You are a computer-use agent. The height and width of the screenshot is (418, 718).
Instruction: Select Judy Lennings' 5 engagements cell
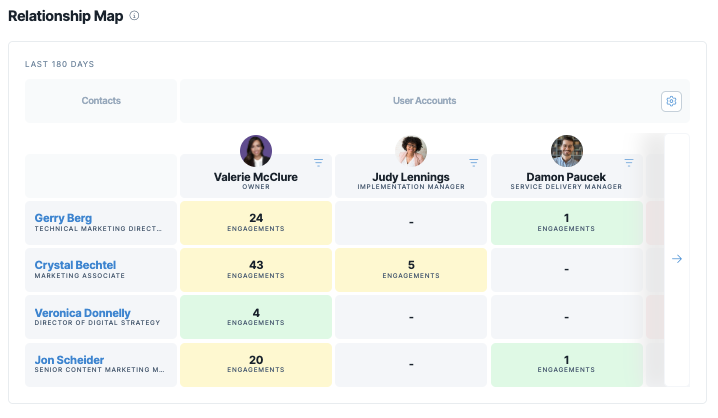(x=411, y=270)
